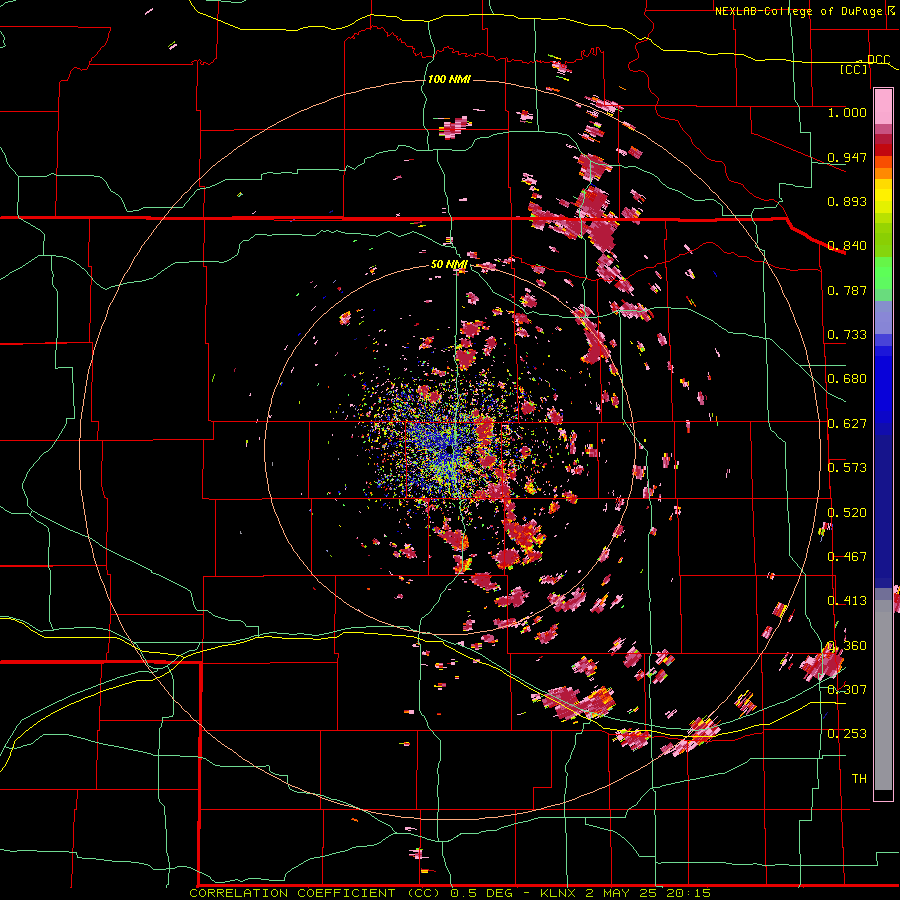
Task: Pick the yellow segment of the color bar
Action: point(883,201)
